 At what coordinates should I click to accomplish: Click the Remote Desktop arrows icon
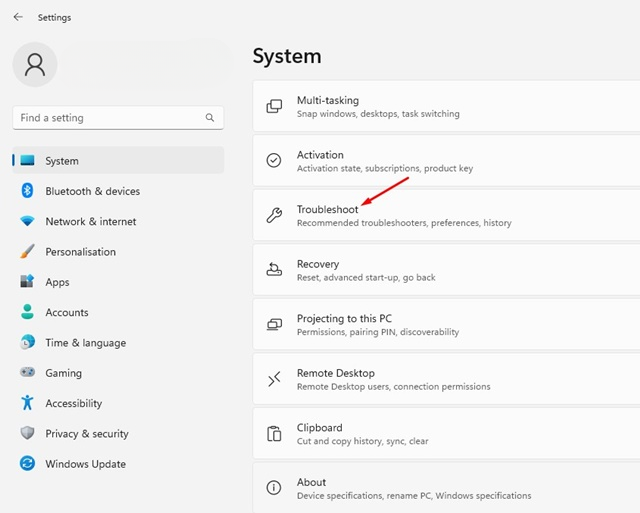[274, 379]
